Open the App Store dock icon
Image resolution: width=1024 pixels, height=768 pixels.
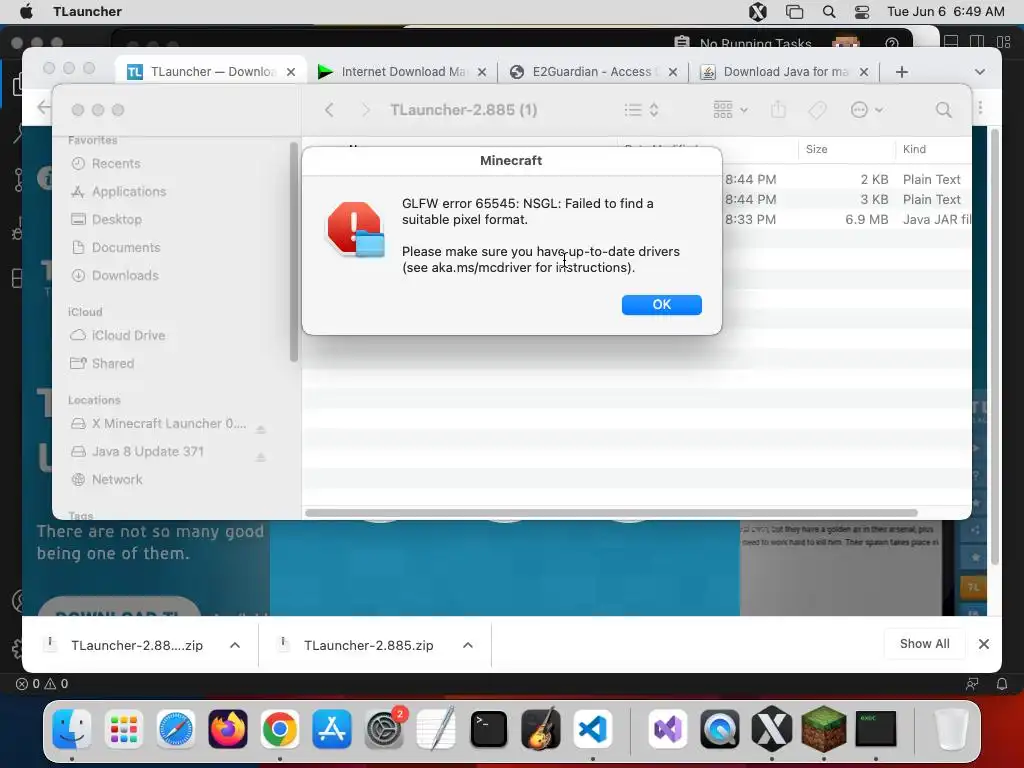pyautogui.click(x=332, y=729)
